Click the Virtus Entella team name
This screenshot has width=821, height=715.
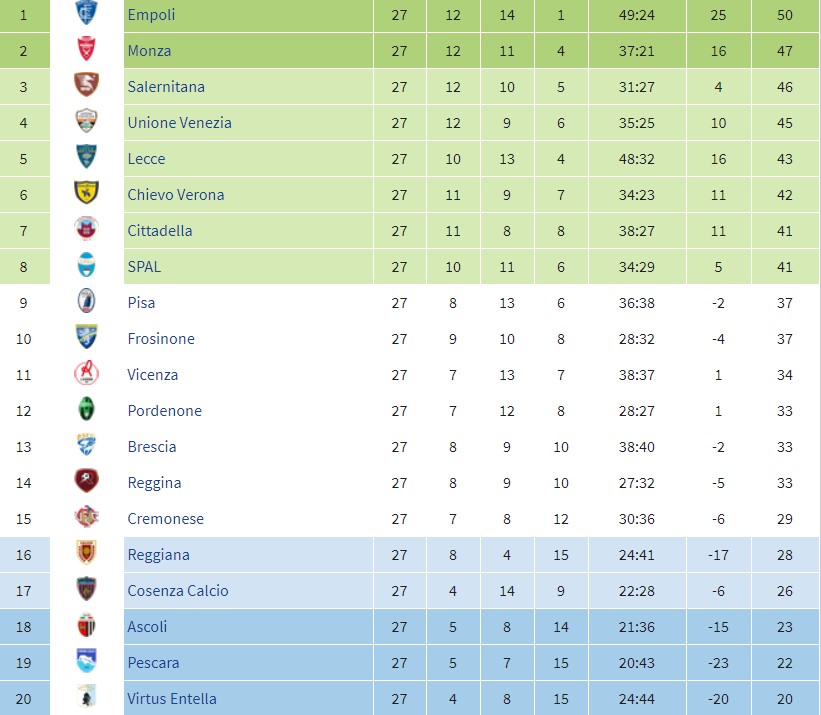pyautogui.click(x=172, y=699)
